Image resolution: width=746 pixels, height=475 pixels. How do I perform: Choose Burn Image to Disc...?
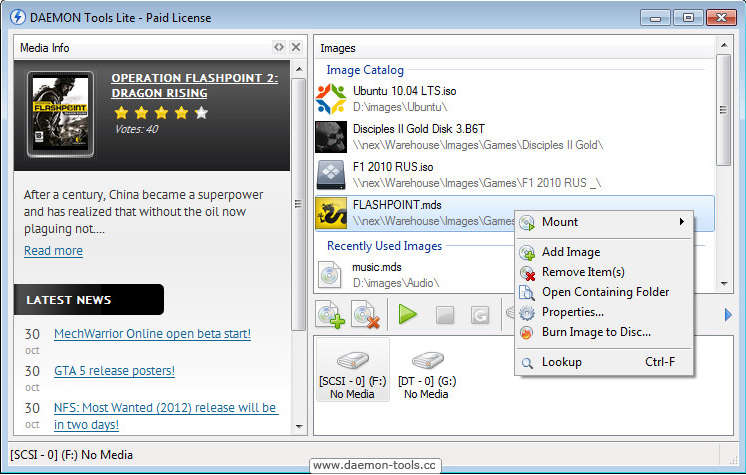pos(603,332)
